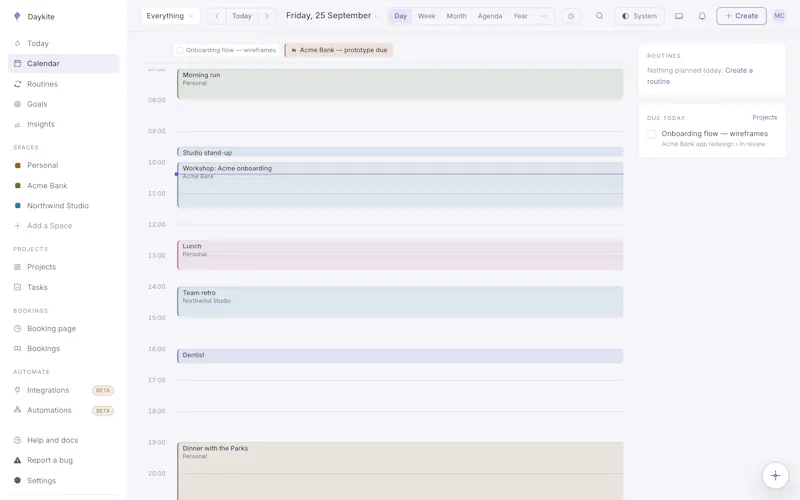
Task: Open Integrations in the sidebar
Action: tap(64, 390)
